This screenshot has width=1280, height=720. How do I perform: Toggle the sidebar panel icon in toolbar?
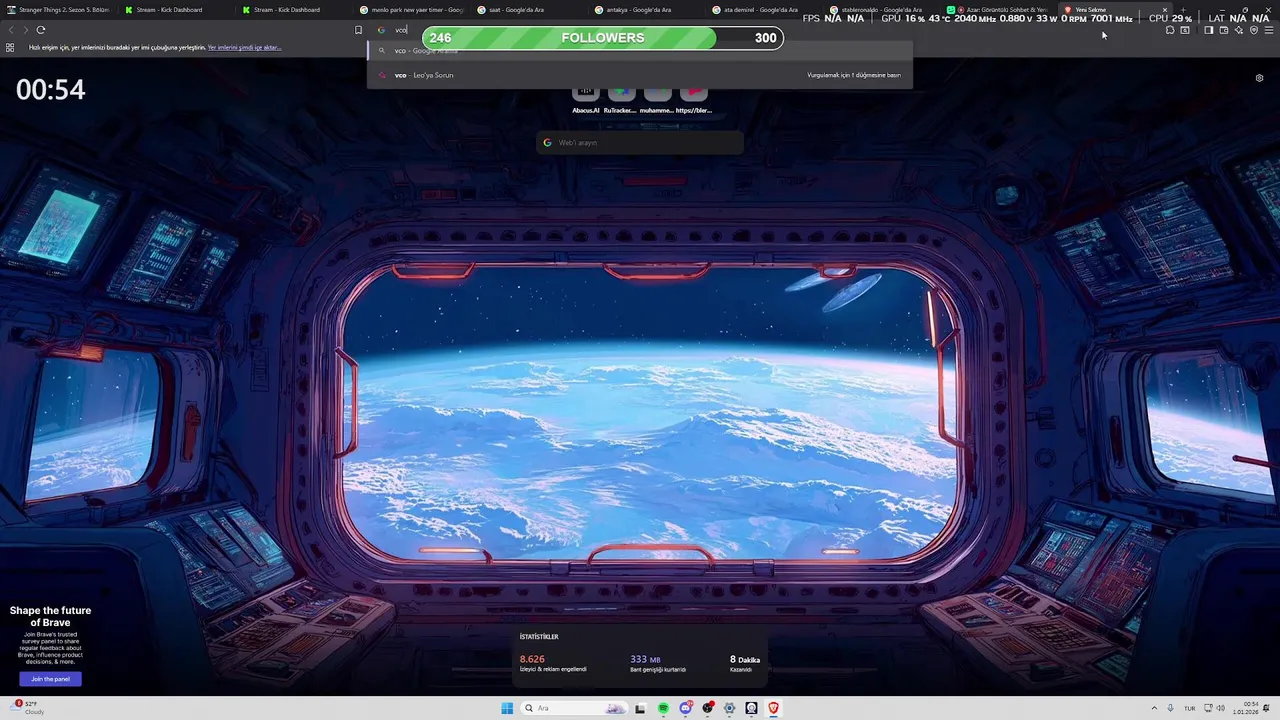pos(1208,30)
